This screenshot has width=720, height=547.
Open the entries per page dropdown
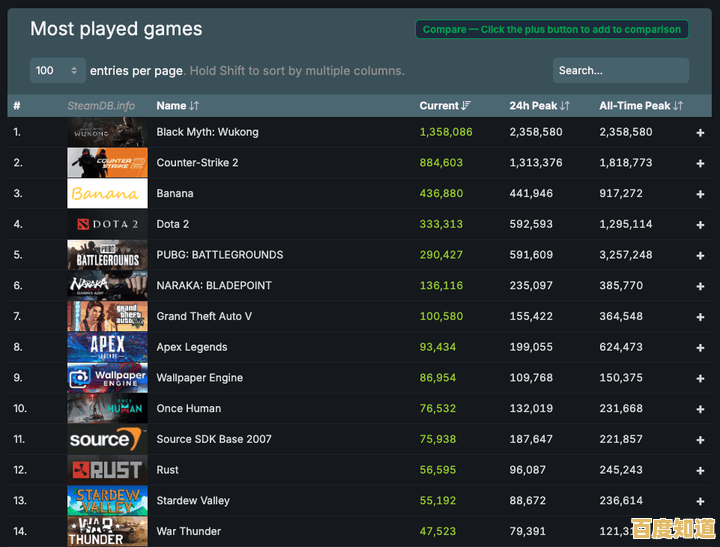pyautogui.click(x=58, y=71)
